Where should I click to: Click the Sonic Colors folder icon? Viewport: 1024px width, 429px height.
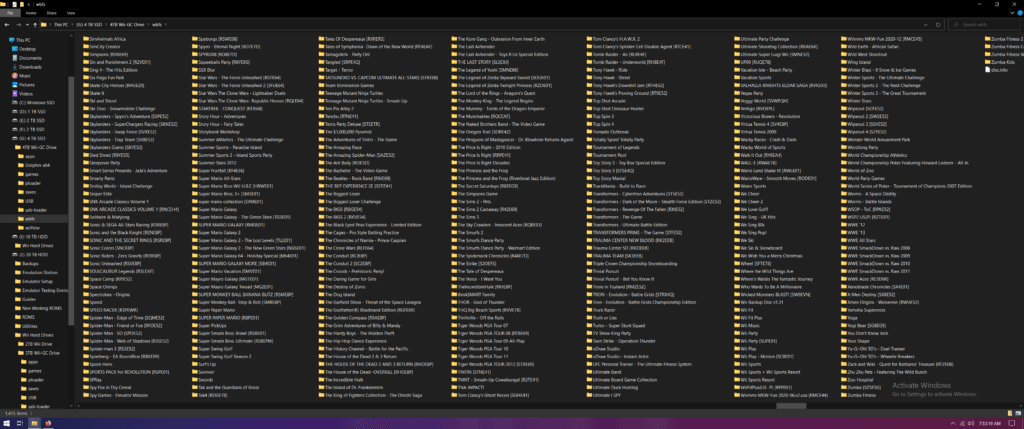tap(86, 248)
